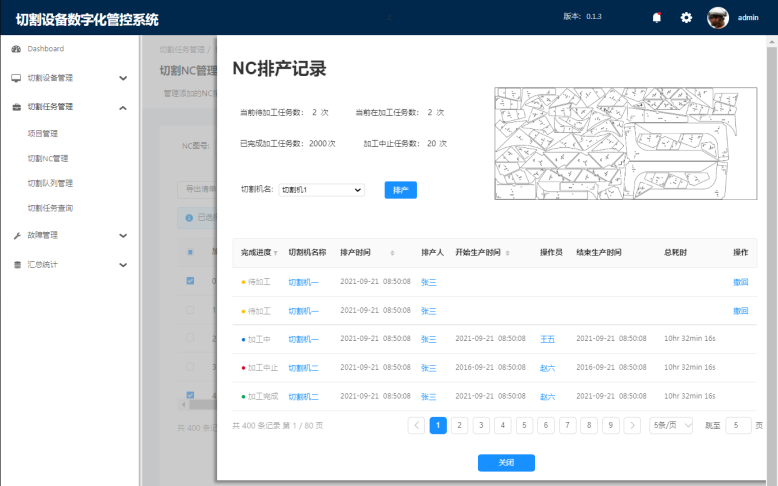778x486 pixels.
Task: Click the 导出清单 button behind dialog
Action: pos(197,189)
